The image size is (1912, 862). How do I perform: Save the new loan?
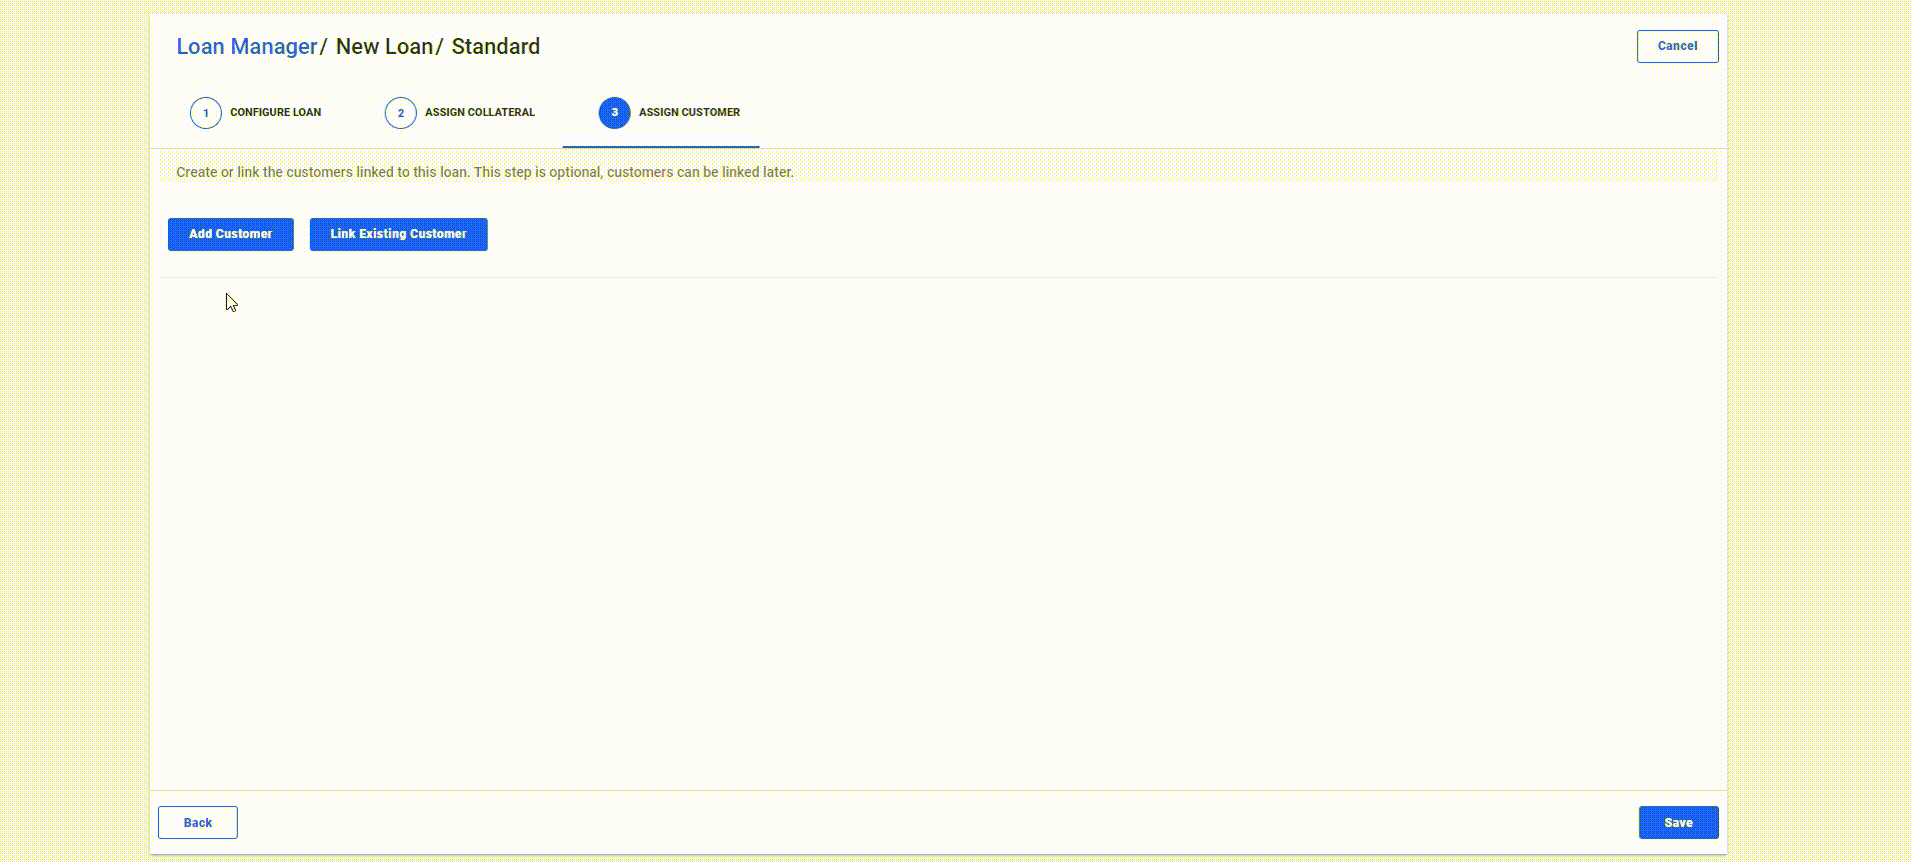1678,822
